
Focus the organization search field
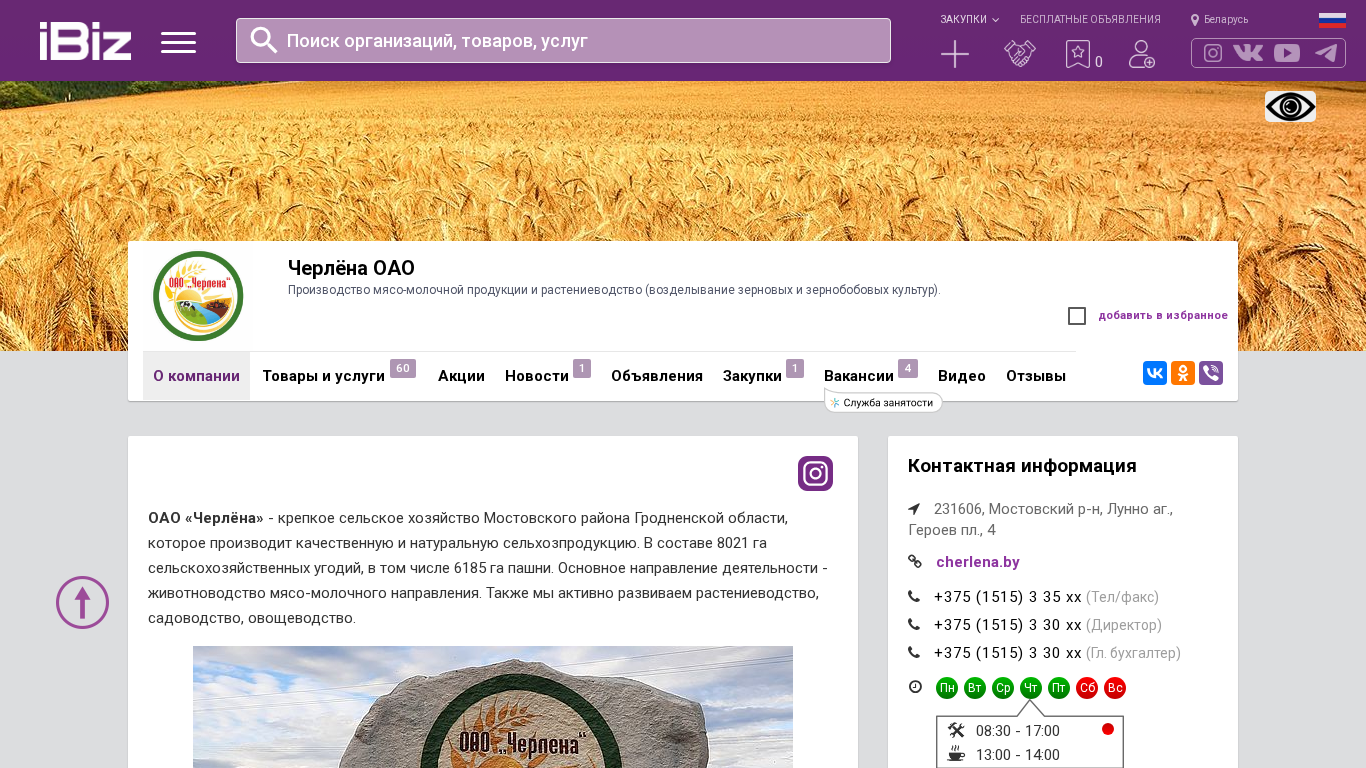563,40
